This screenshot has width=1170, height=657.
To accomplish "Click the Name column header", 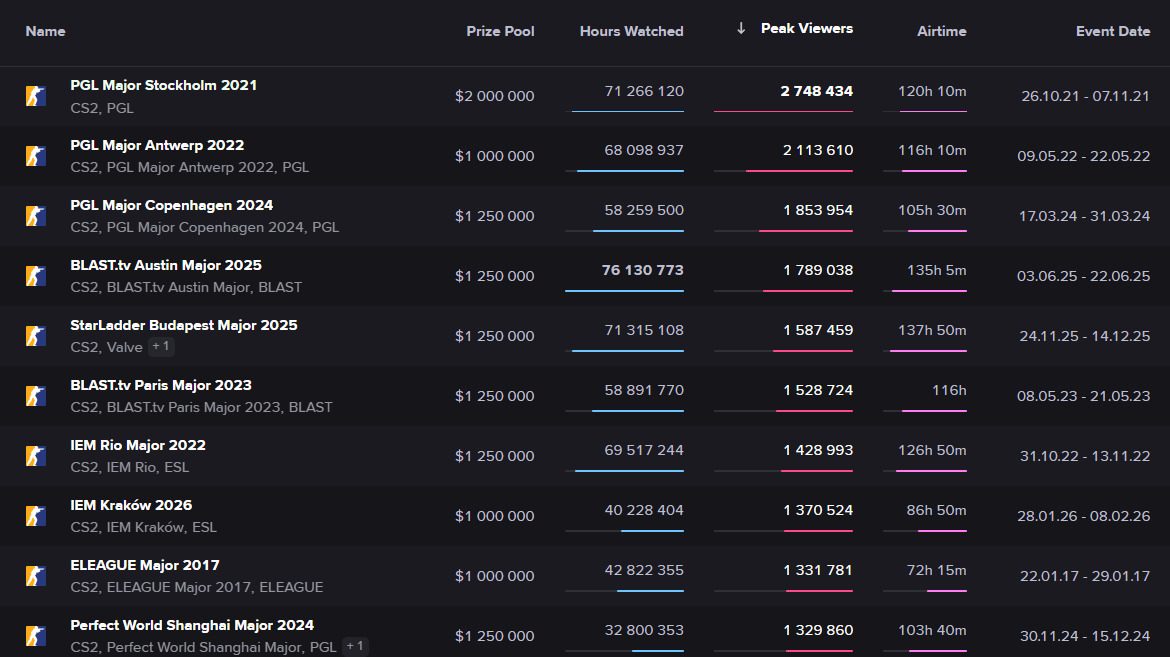I will tap(45, 31).
